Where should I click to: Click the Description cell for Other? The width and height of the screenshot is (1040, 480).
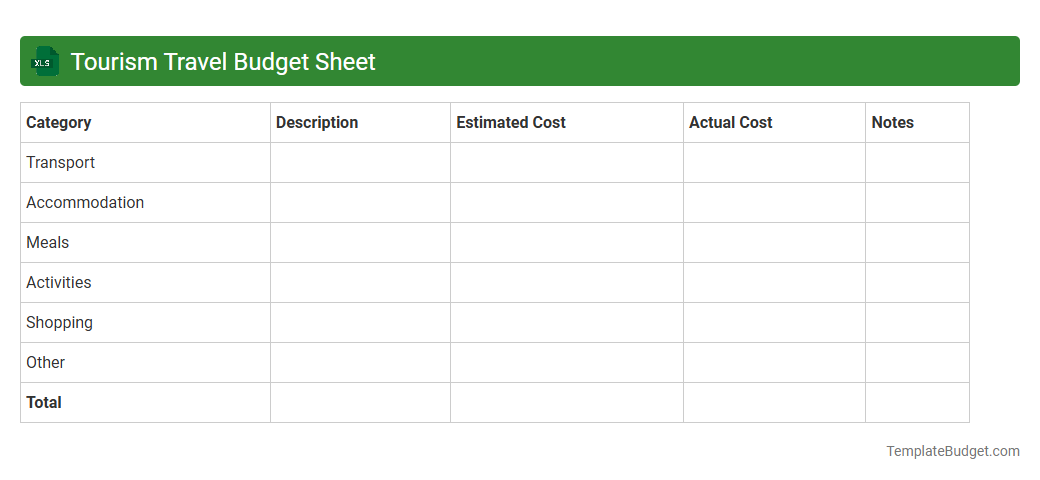(x=360, y=363)
